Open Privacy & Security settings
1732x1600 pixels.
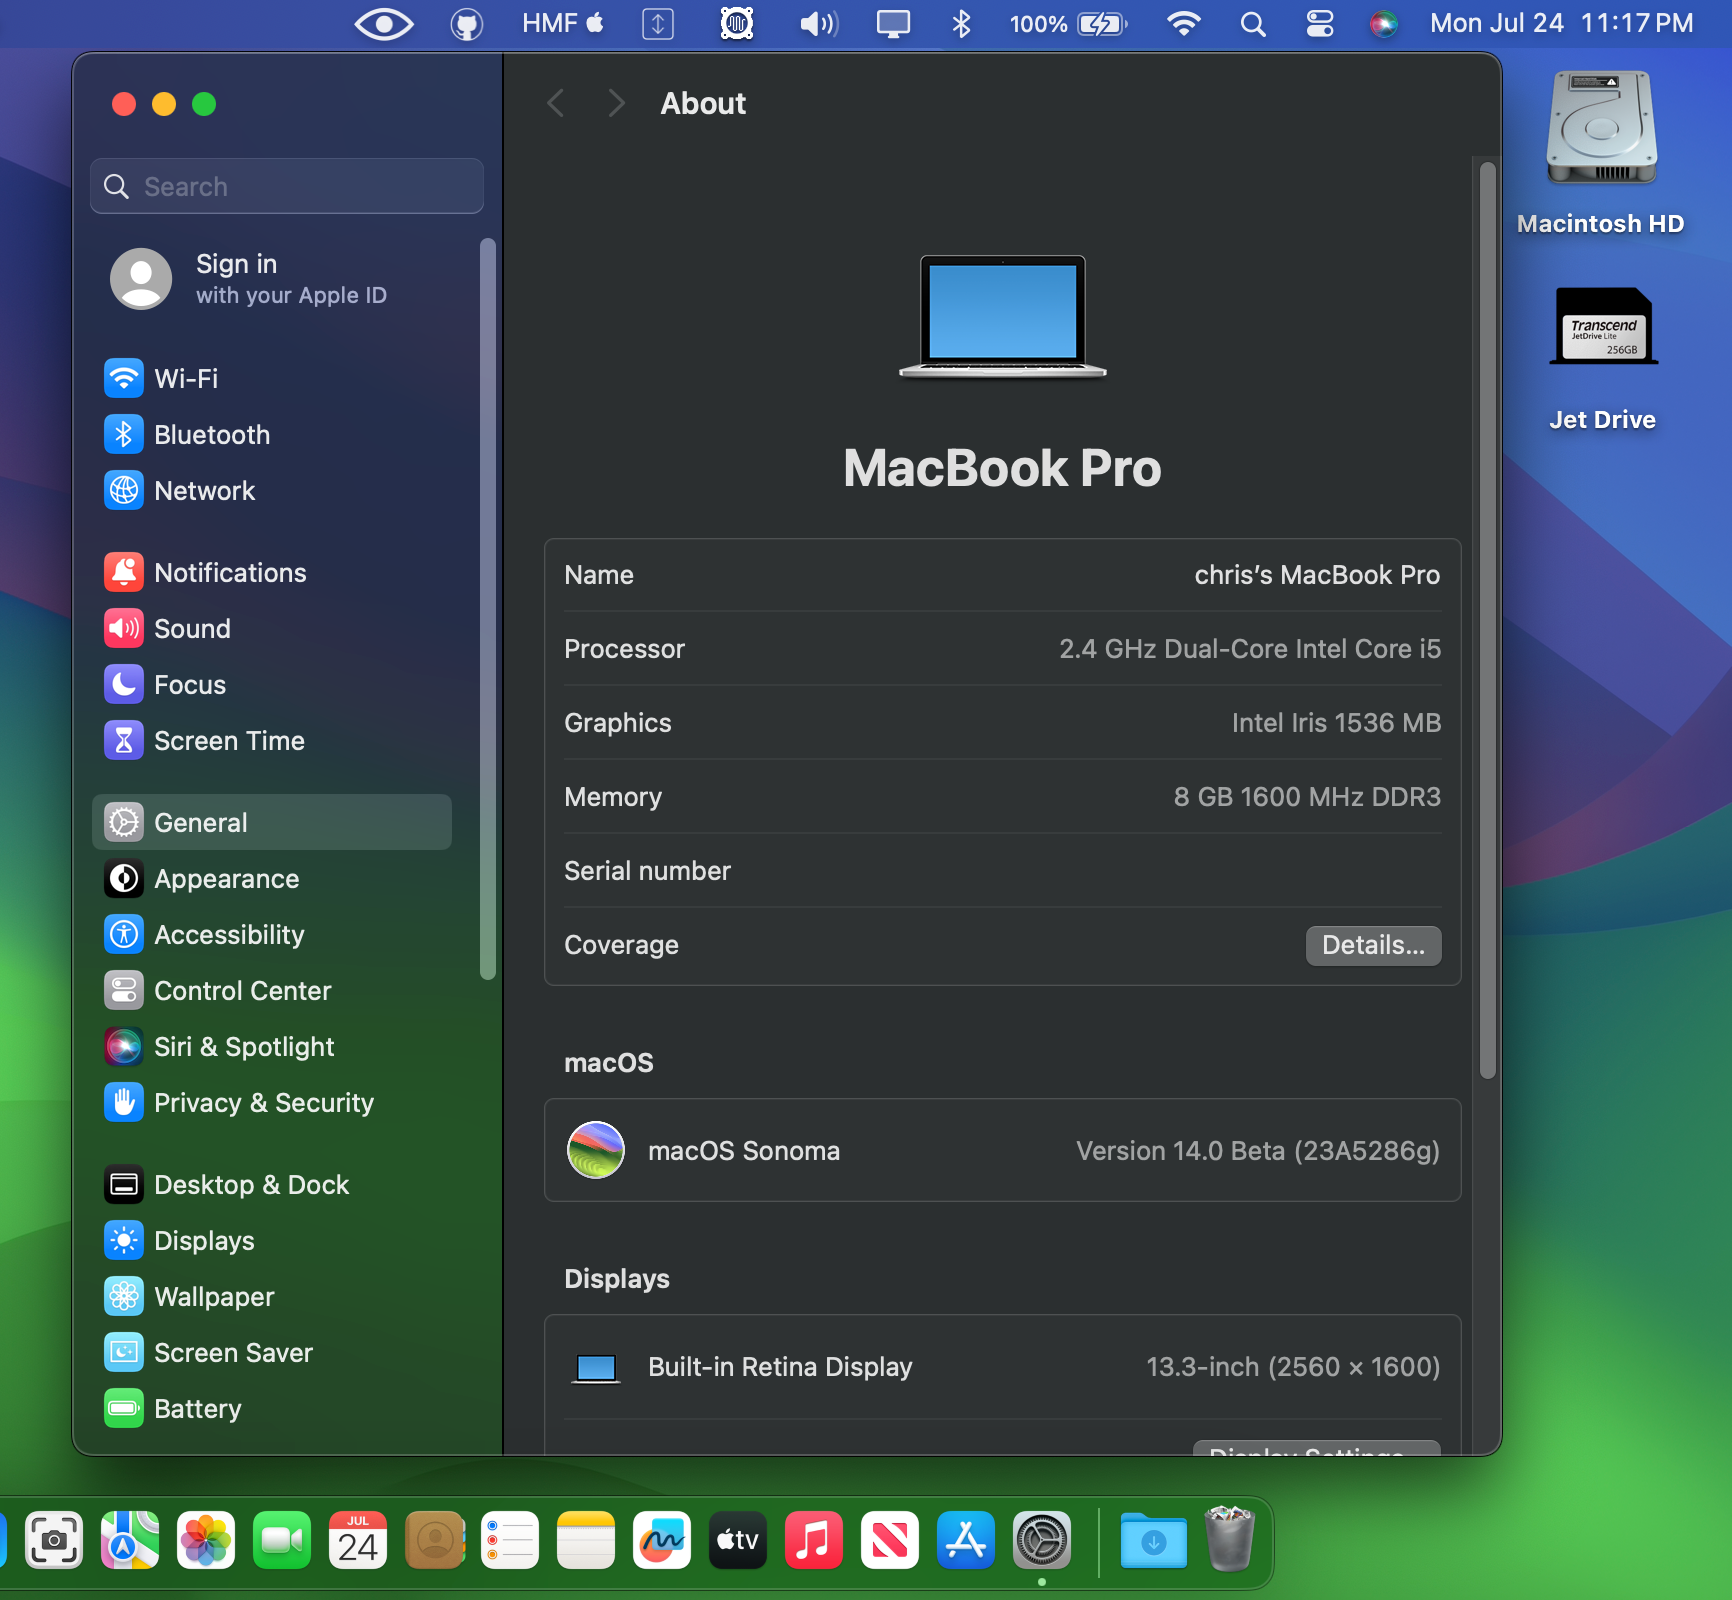(x=271, y=1103)
